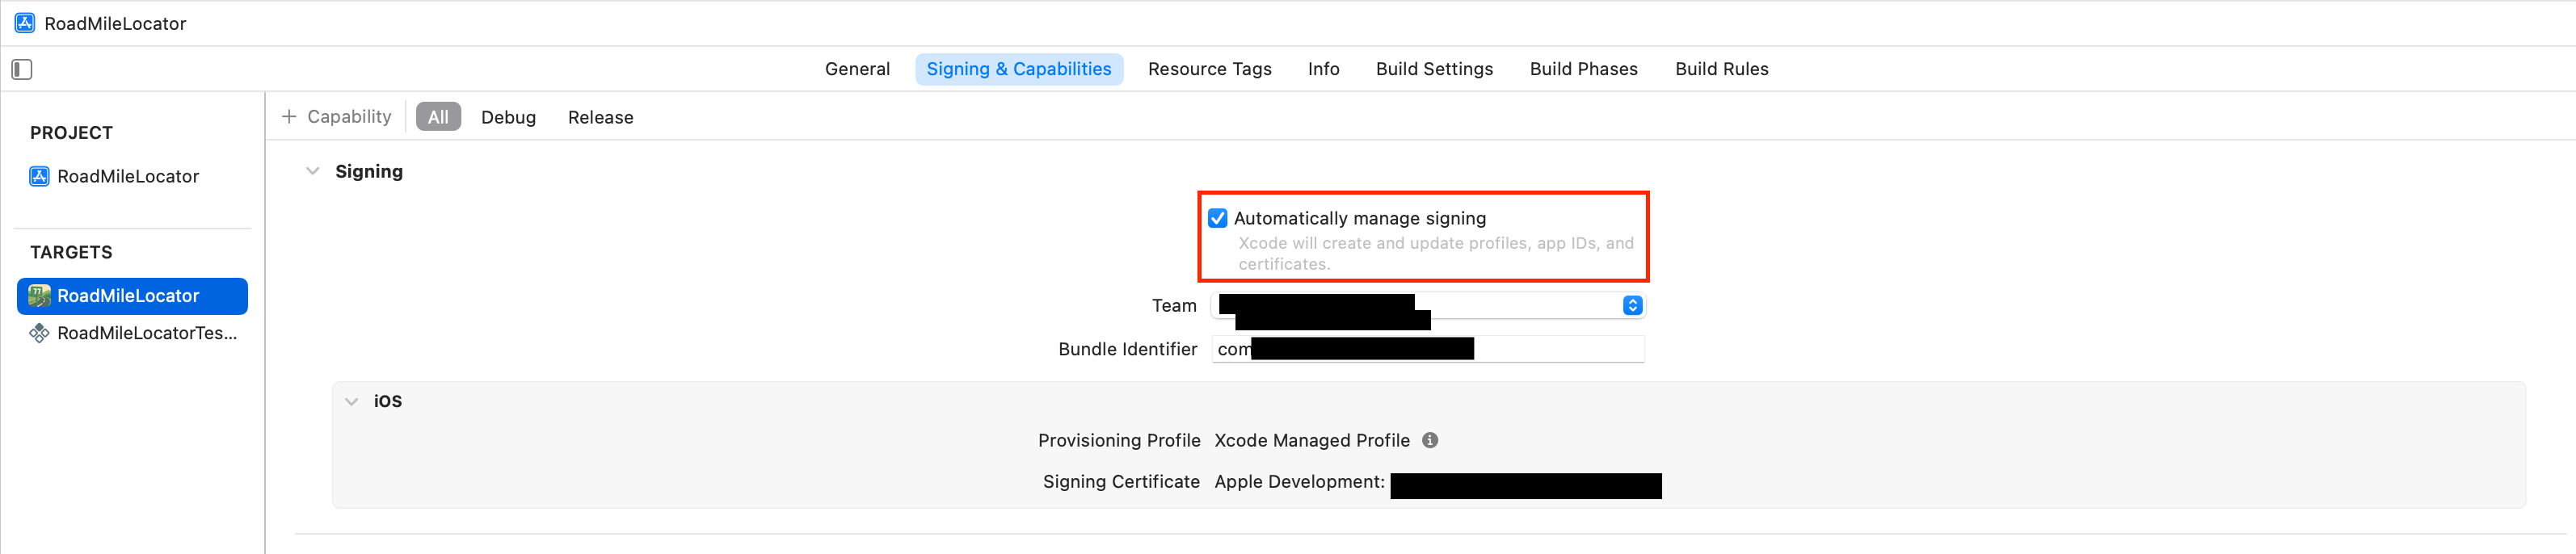Image resolution: width=2576 pixels, height=554 pixels.
Task: Click the RoadMileLocator app target icon
Action: point(39,296)
